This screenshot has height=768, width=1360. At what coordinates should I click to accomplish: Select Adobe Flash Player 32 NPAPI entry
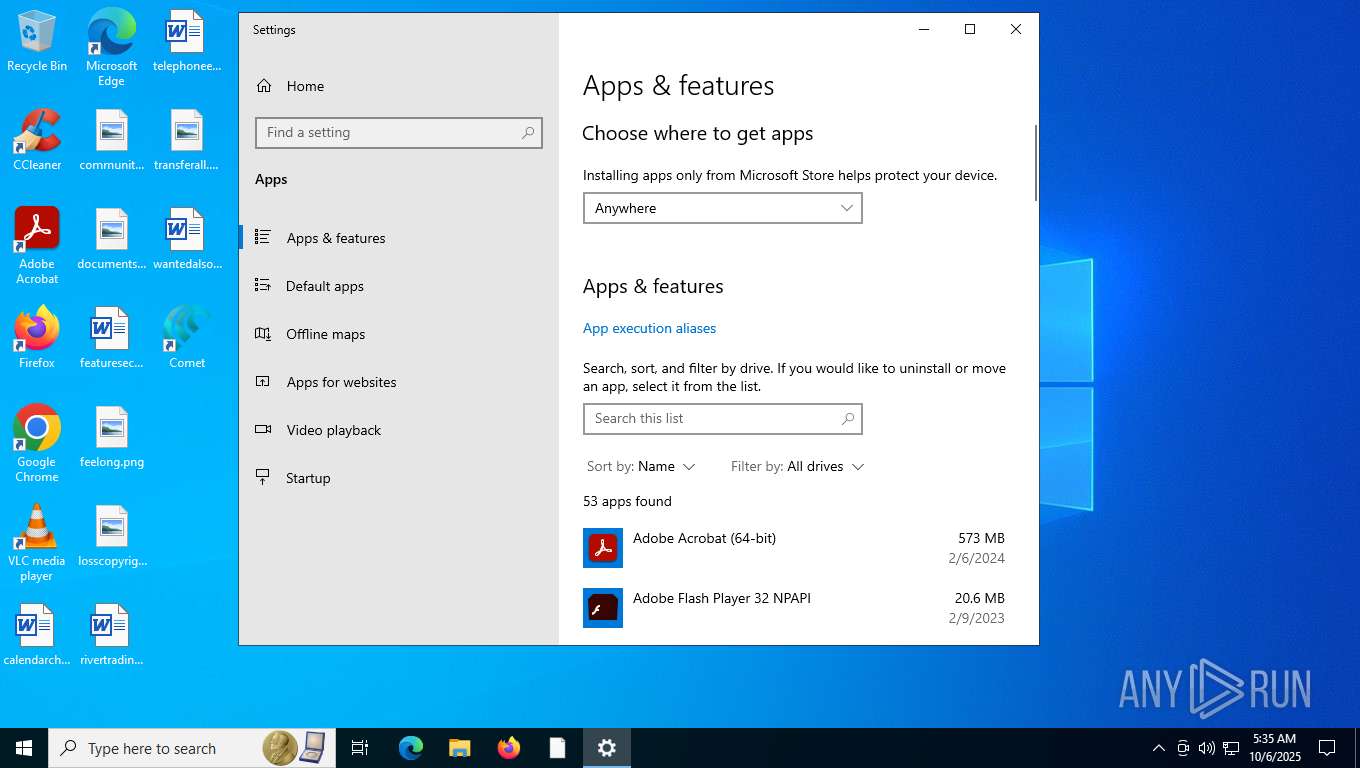point(794,608)
